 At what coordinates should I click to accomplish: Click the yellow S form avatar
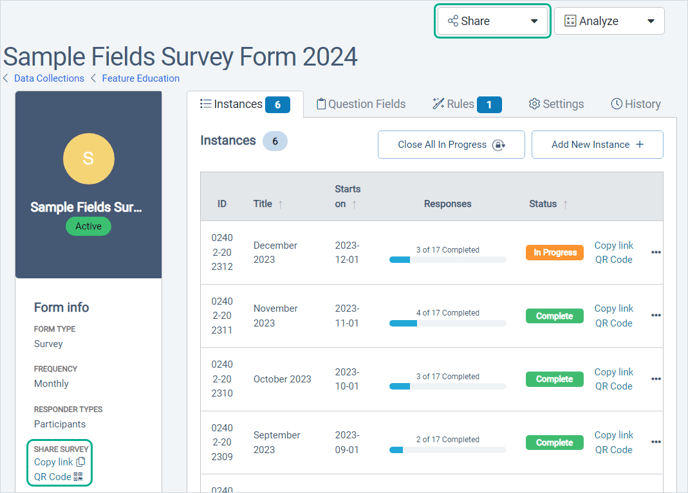tap(89, 158)
